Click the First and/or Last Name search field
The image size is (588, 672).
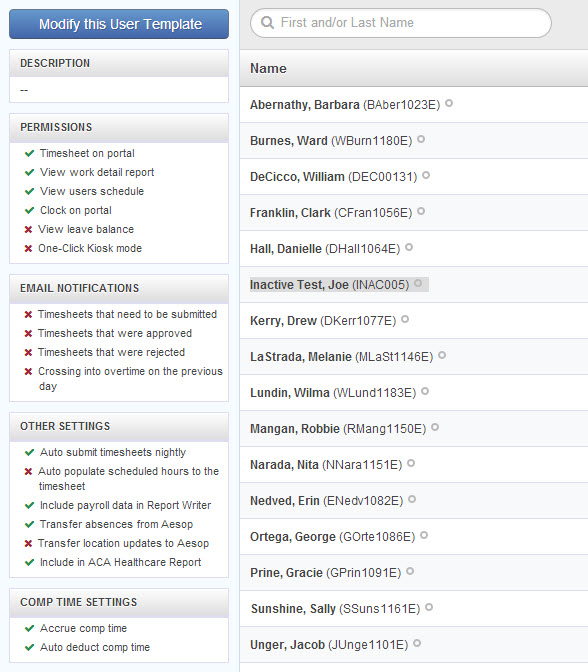pos(401,23)
